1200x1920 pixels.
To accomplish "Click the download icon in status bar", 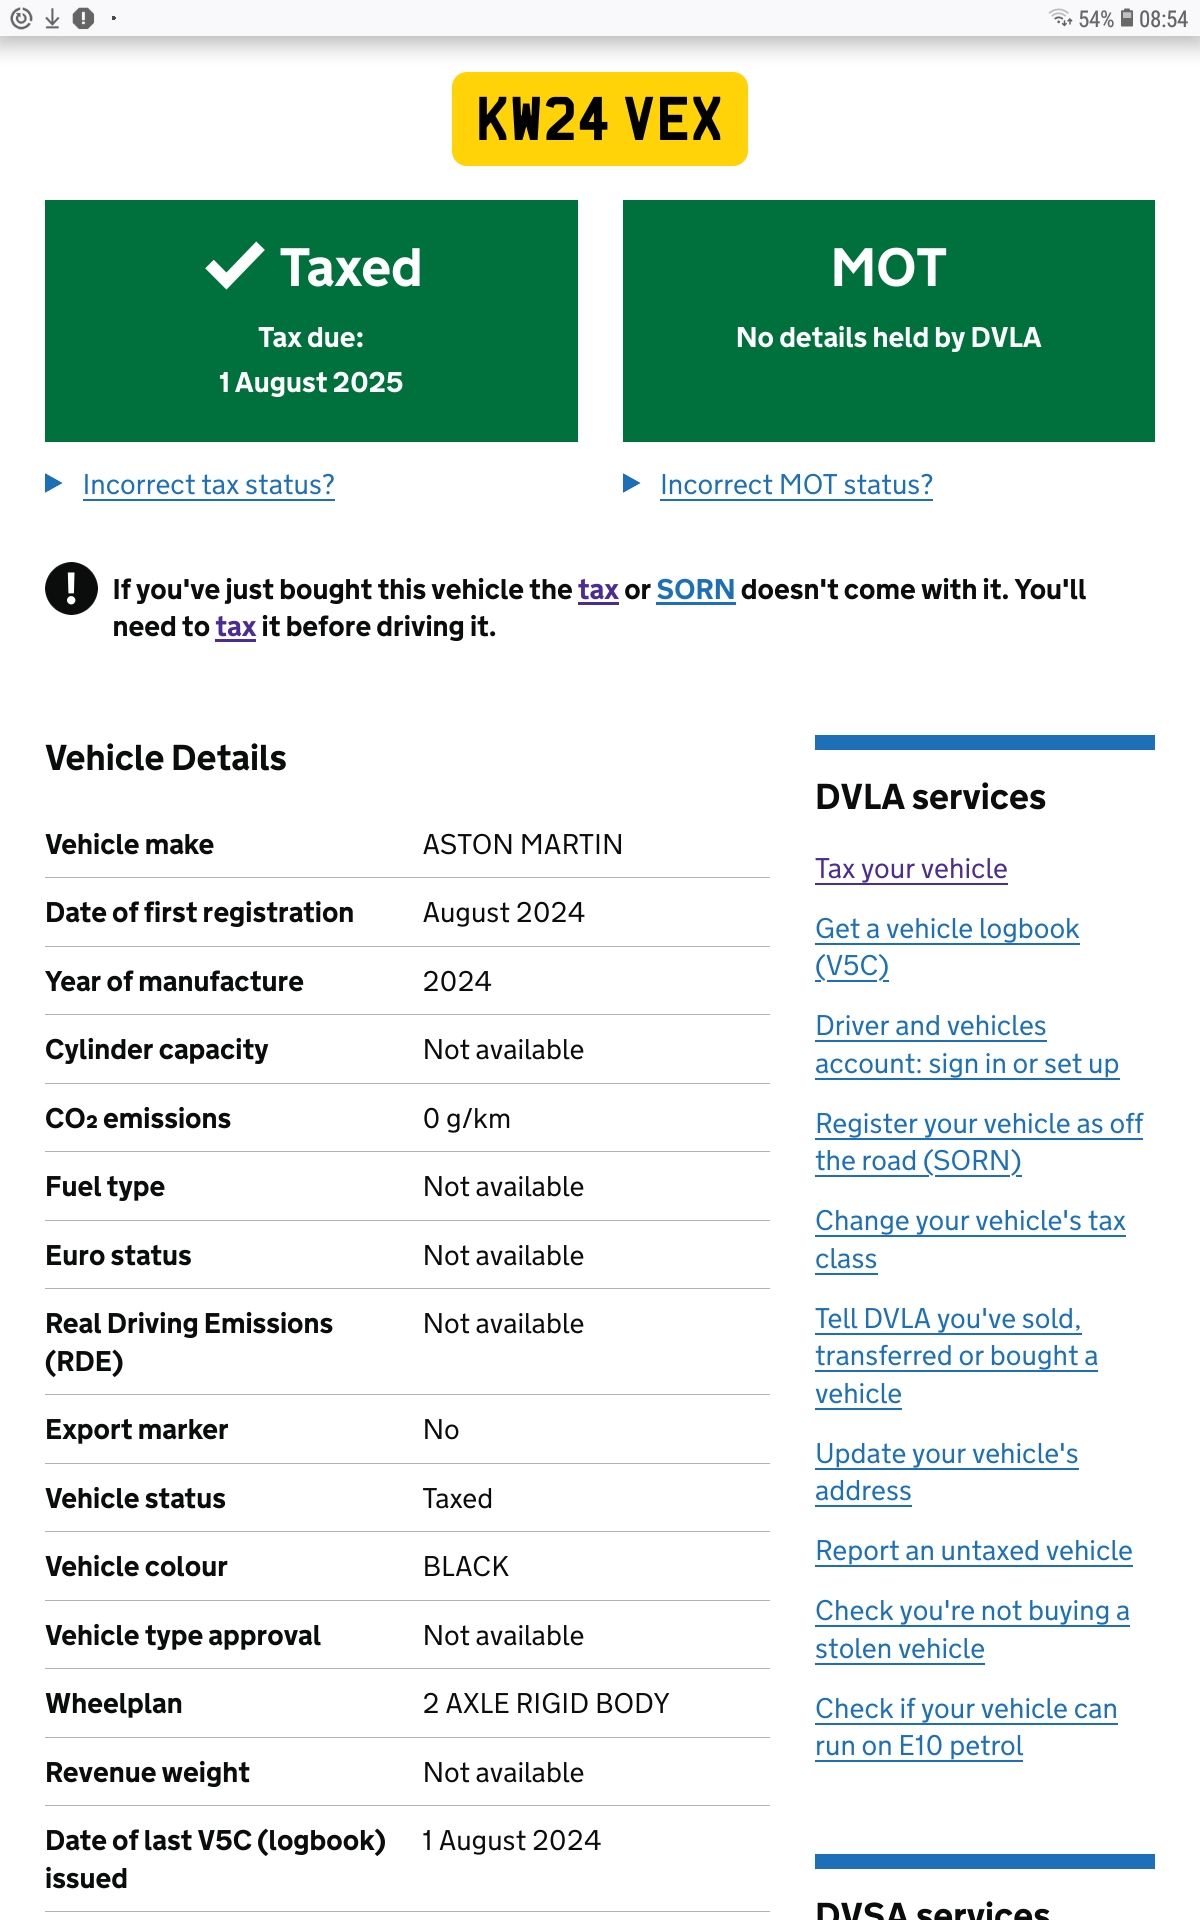I will [x=52, y=18].
